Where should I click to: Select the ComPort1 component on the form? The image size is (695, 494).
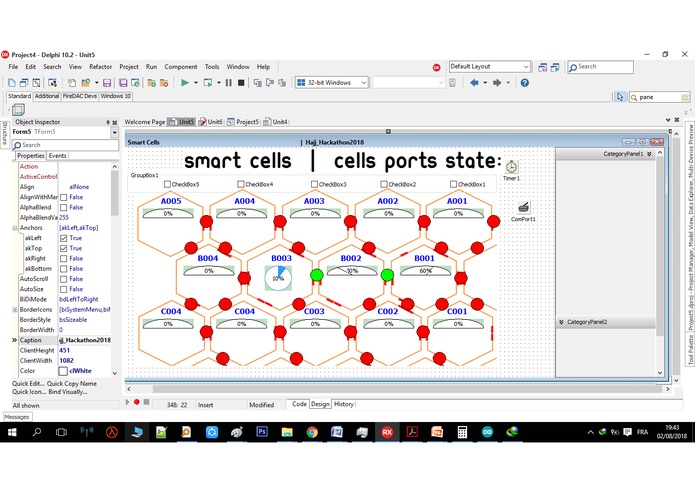(x=523, y=207)
